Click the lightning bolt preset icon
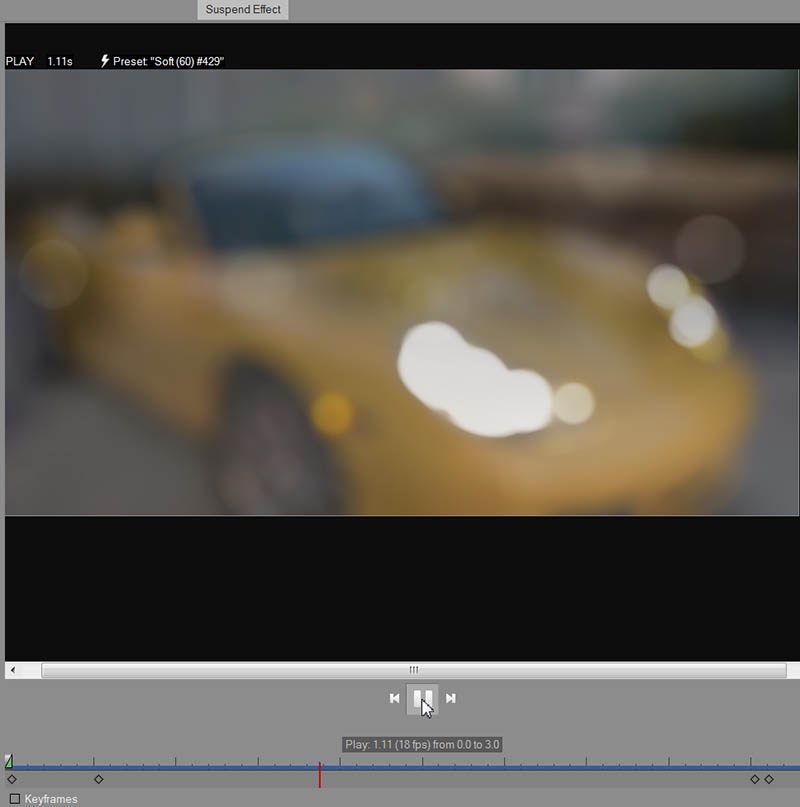800x807 pixels. [105, 61]
